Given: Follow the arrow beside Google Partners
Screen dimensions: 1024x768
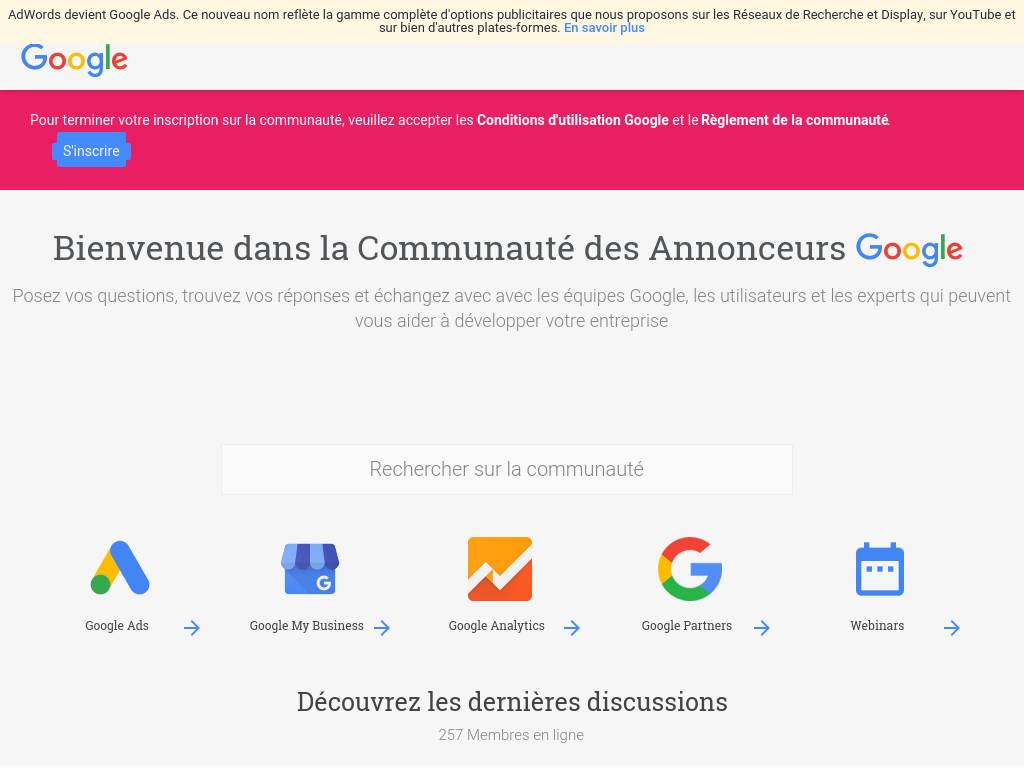Looking at the screenshot, I should point(762,628).
